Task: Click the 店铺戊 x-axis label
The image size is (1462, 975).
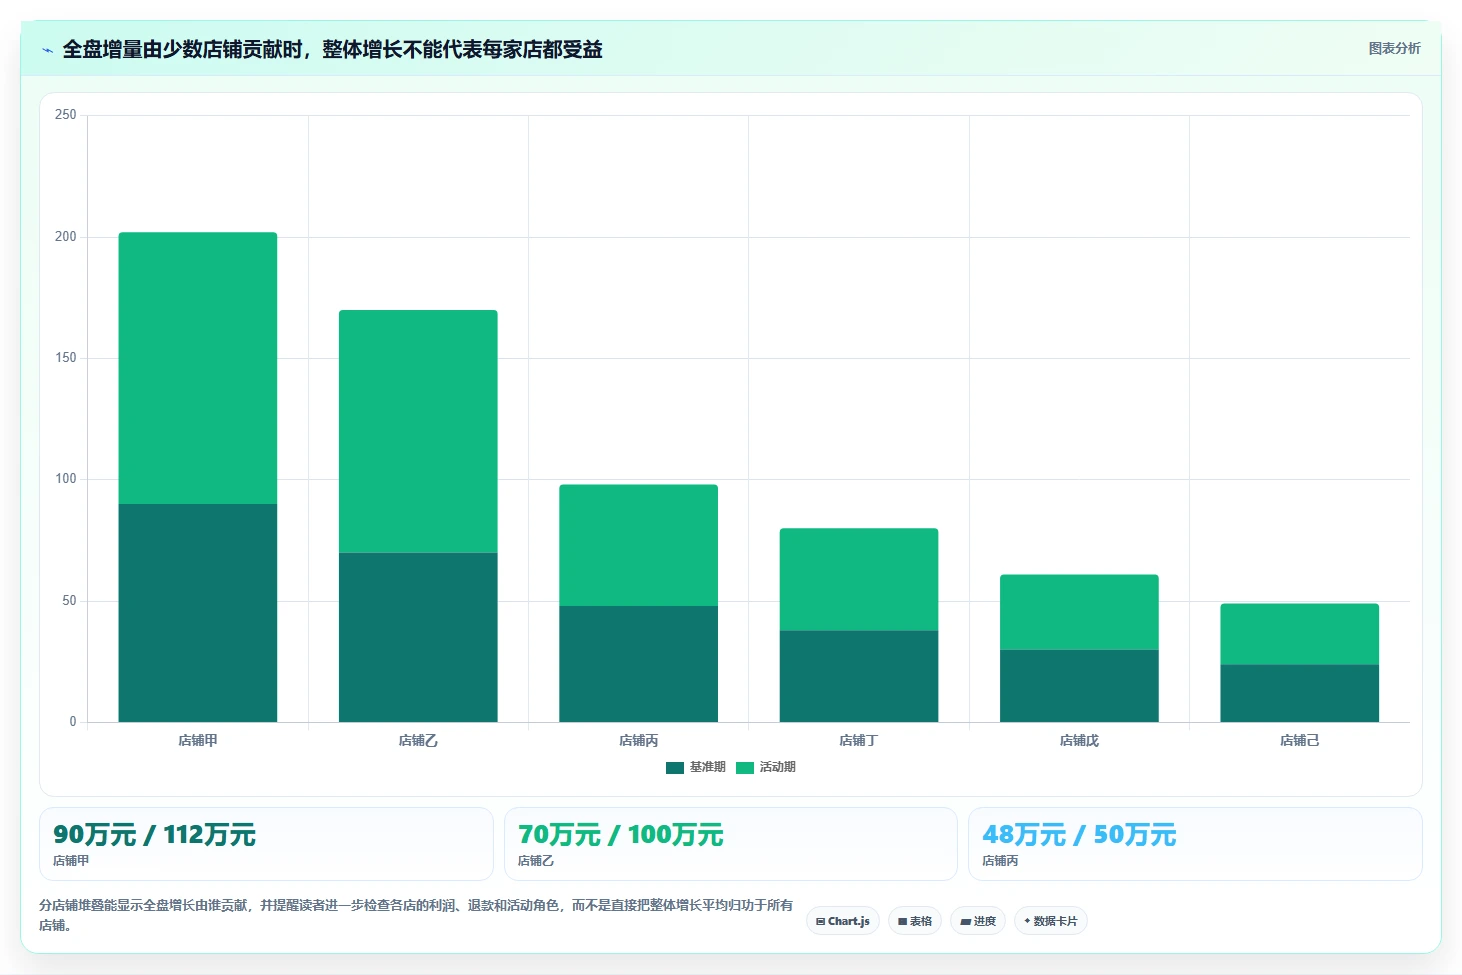Action: tap(1079, 741)
